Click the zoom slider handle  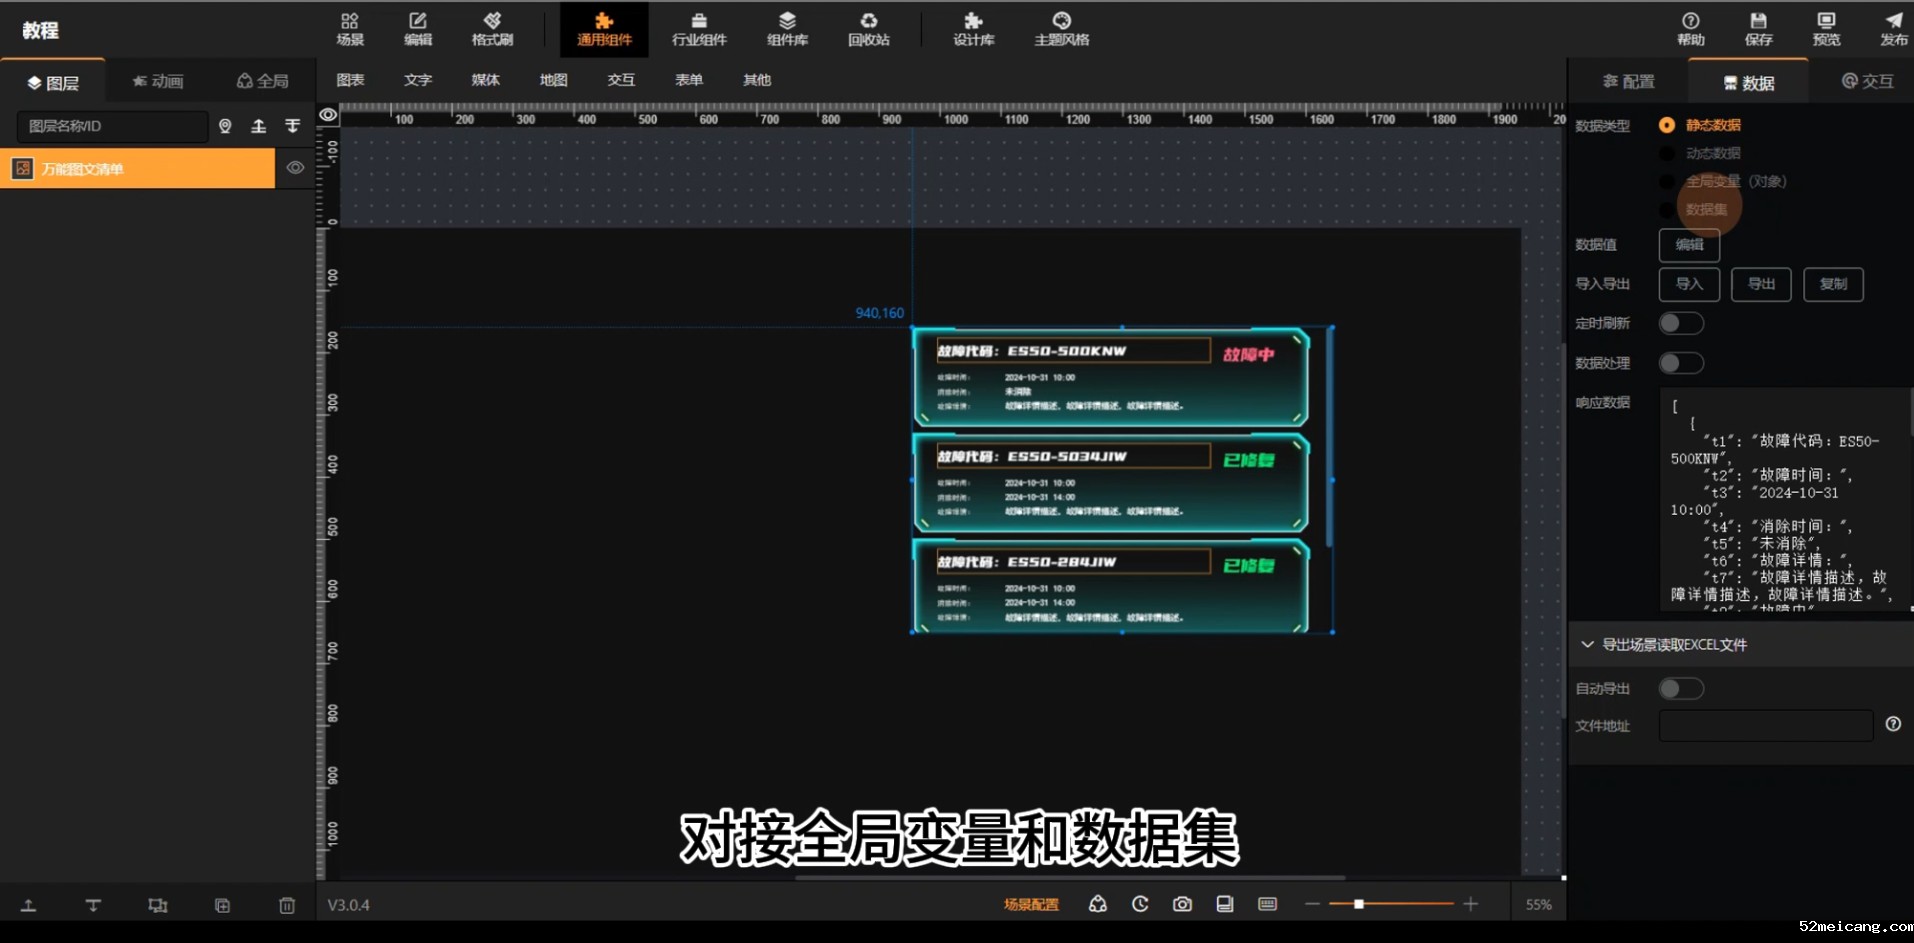click(1358, 904)
